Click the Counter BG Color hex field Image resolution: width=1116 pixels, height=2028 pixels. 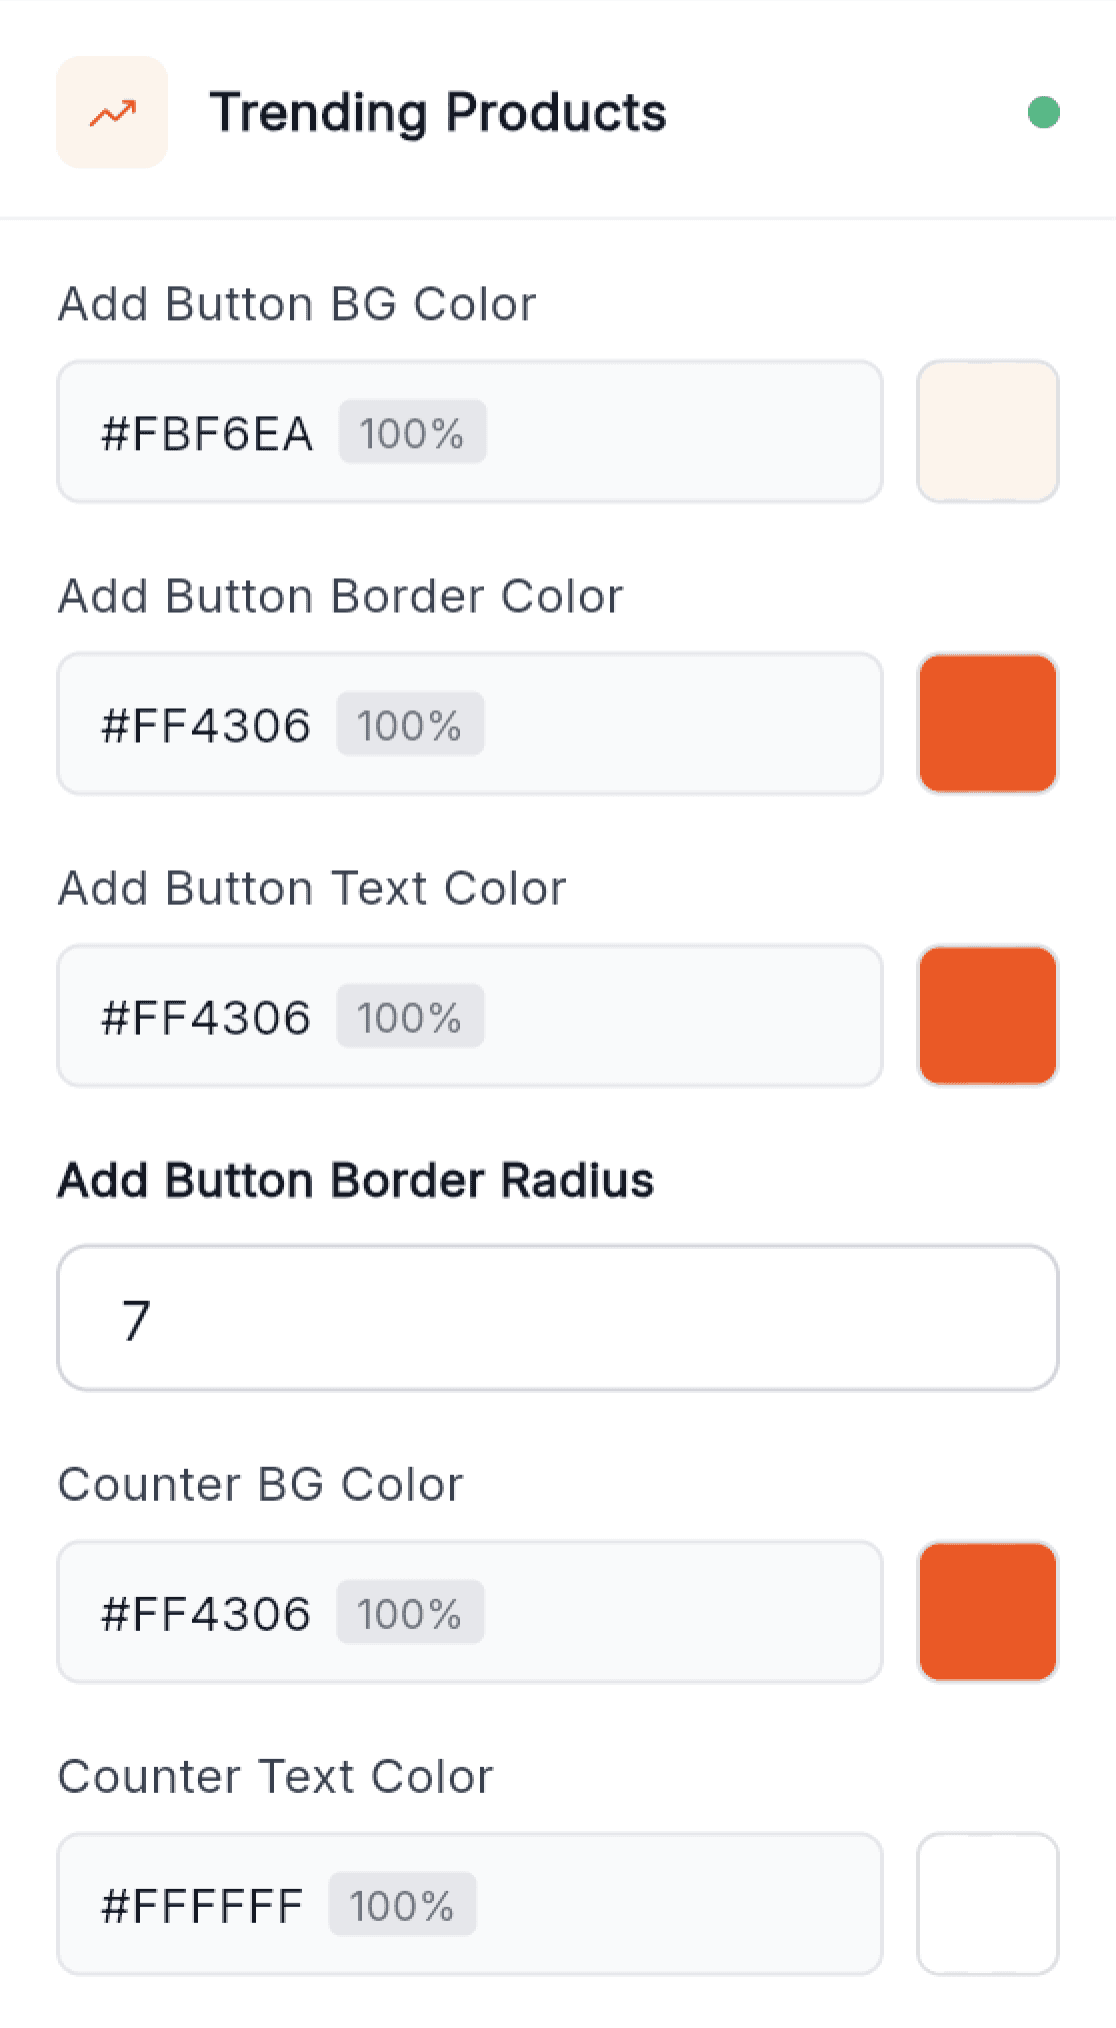coord(470,1611)
